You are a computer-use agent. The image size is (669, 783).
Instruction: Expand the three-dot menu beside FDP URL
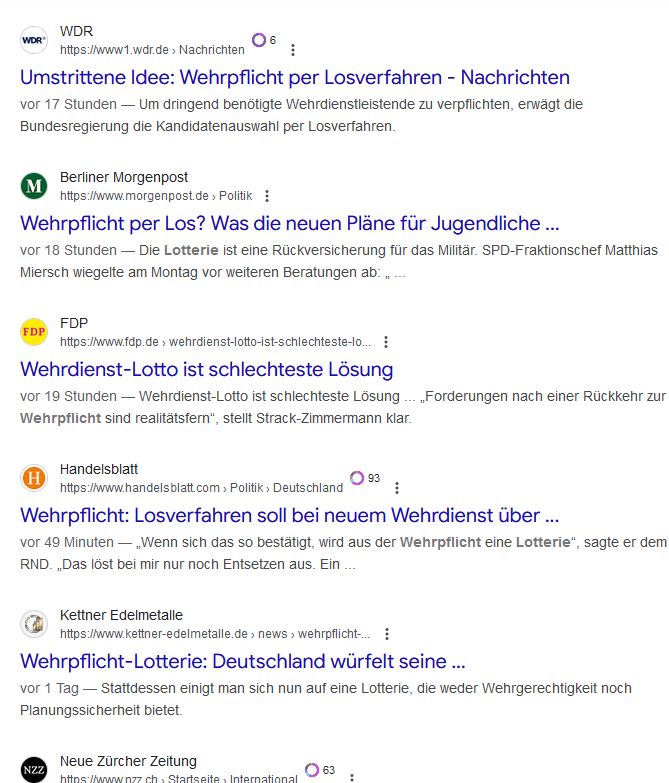coord(386,342)
